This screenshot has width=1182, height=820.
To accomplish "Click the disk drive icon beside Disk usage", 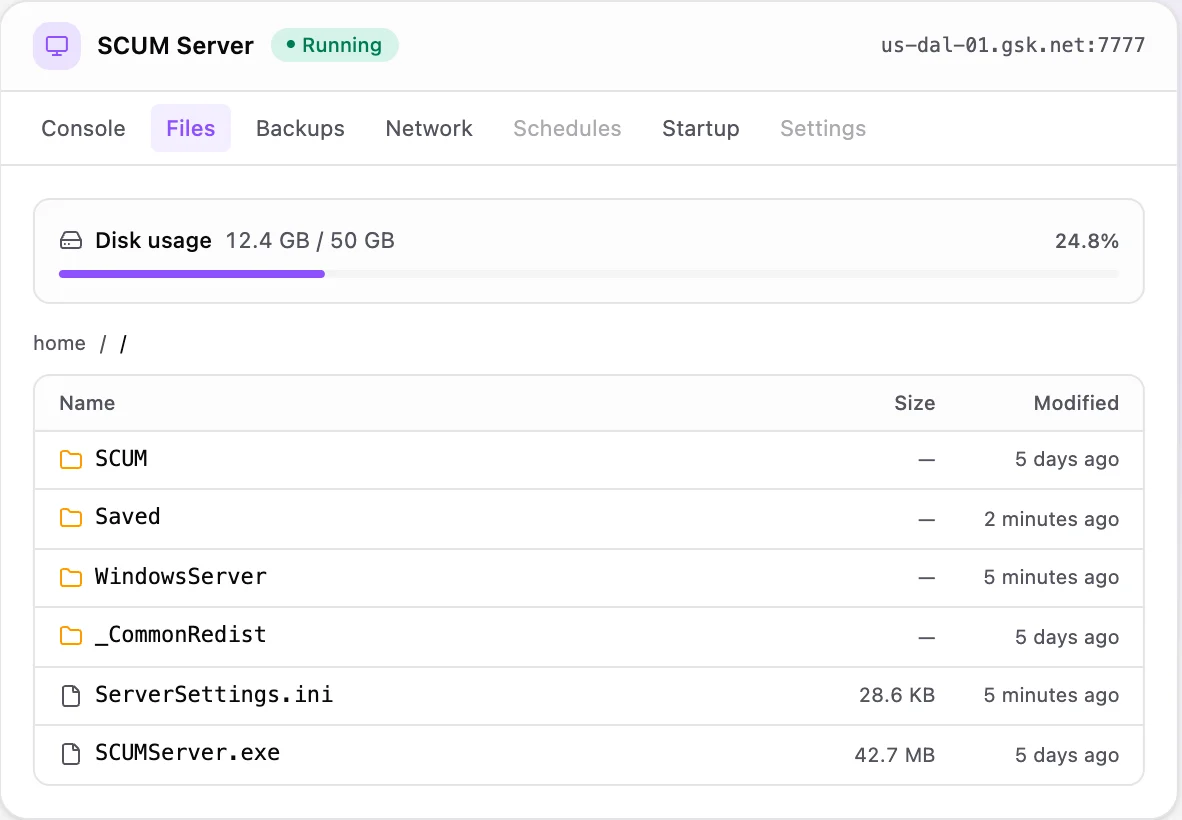I will [x=71, y=241].
